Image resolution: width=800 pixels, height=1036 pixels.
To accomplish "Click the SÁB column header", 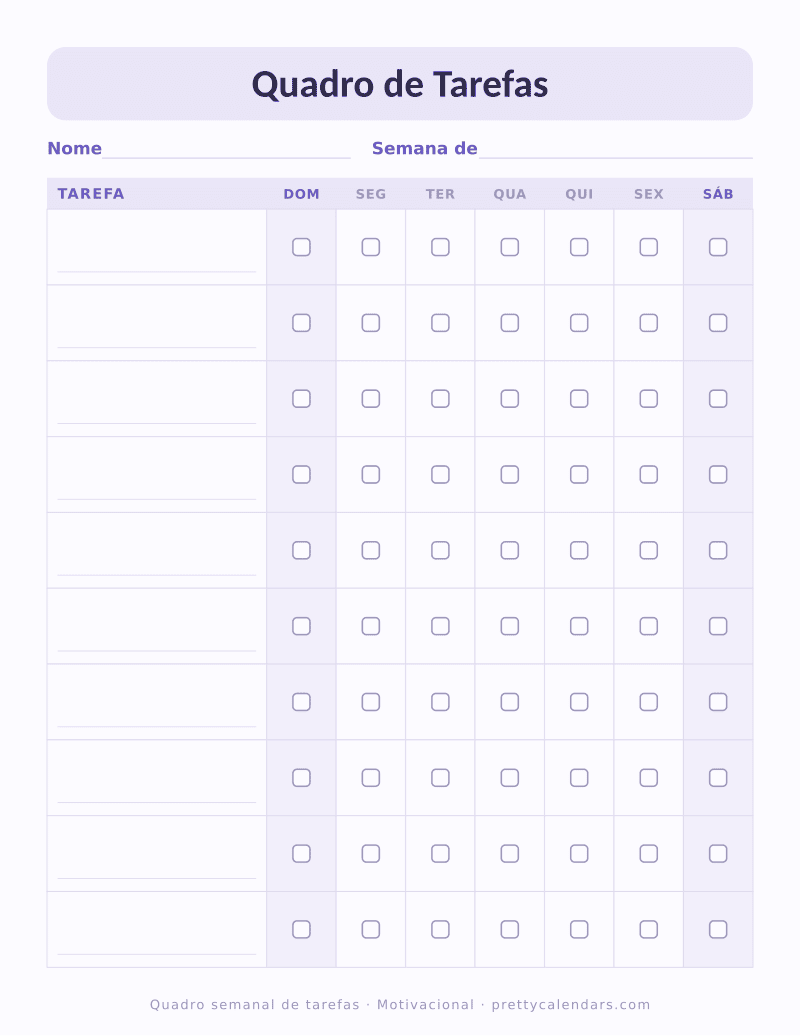I will 718,194.
